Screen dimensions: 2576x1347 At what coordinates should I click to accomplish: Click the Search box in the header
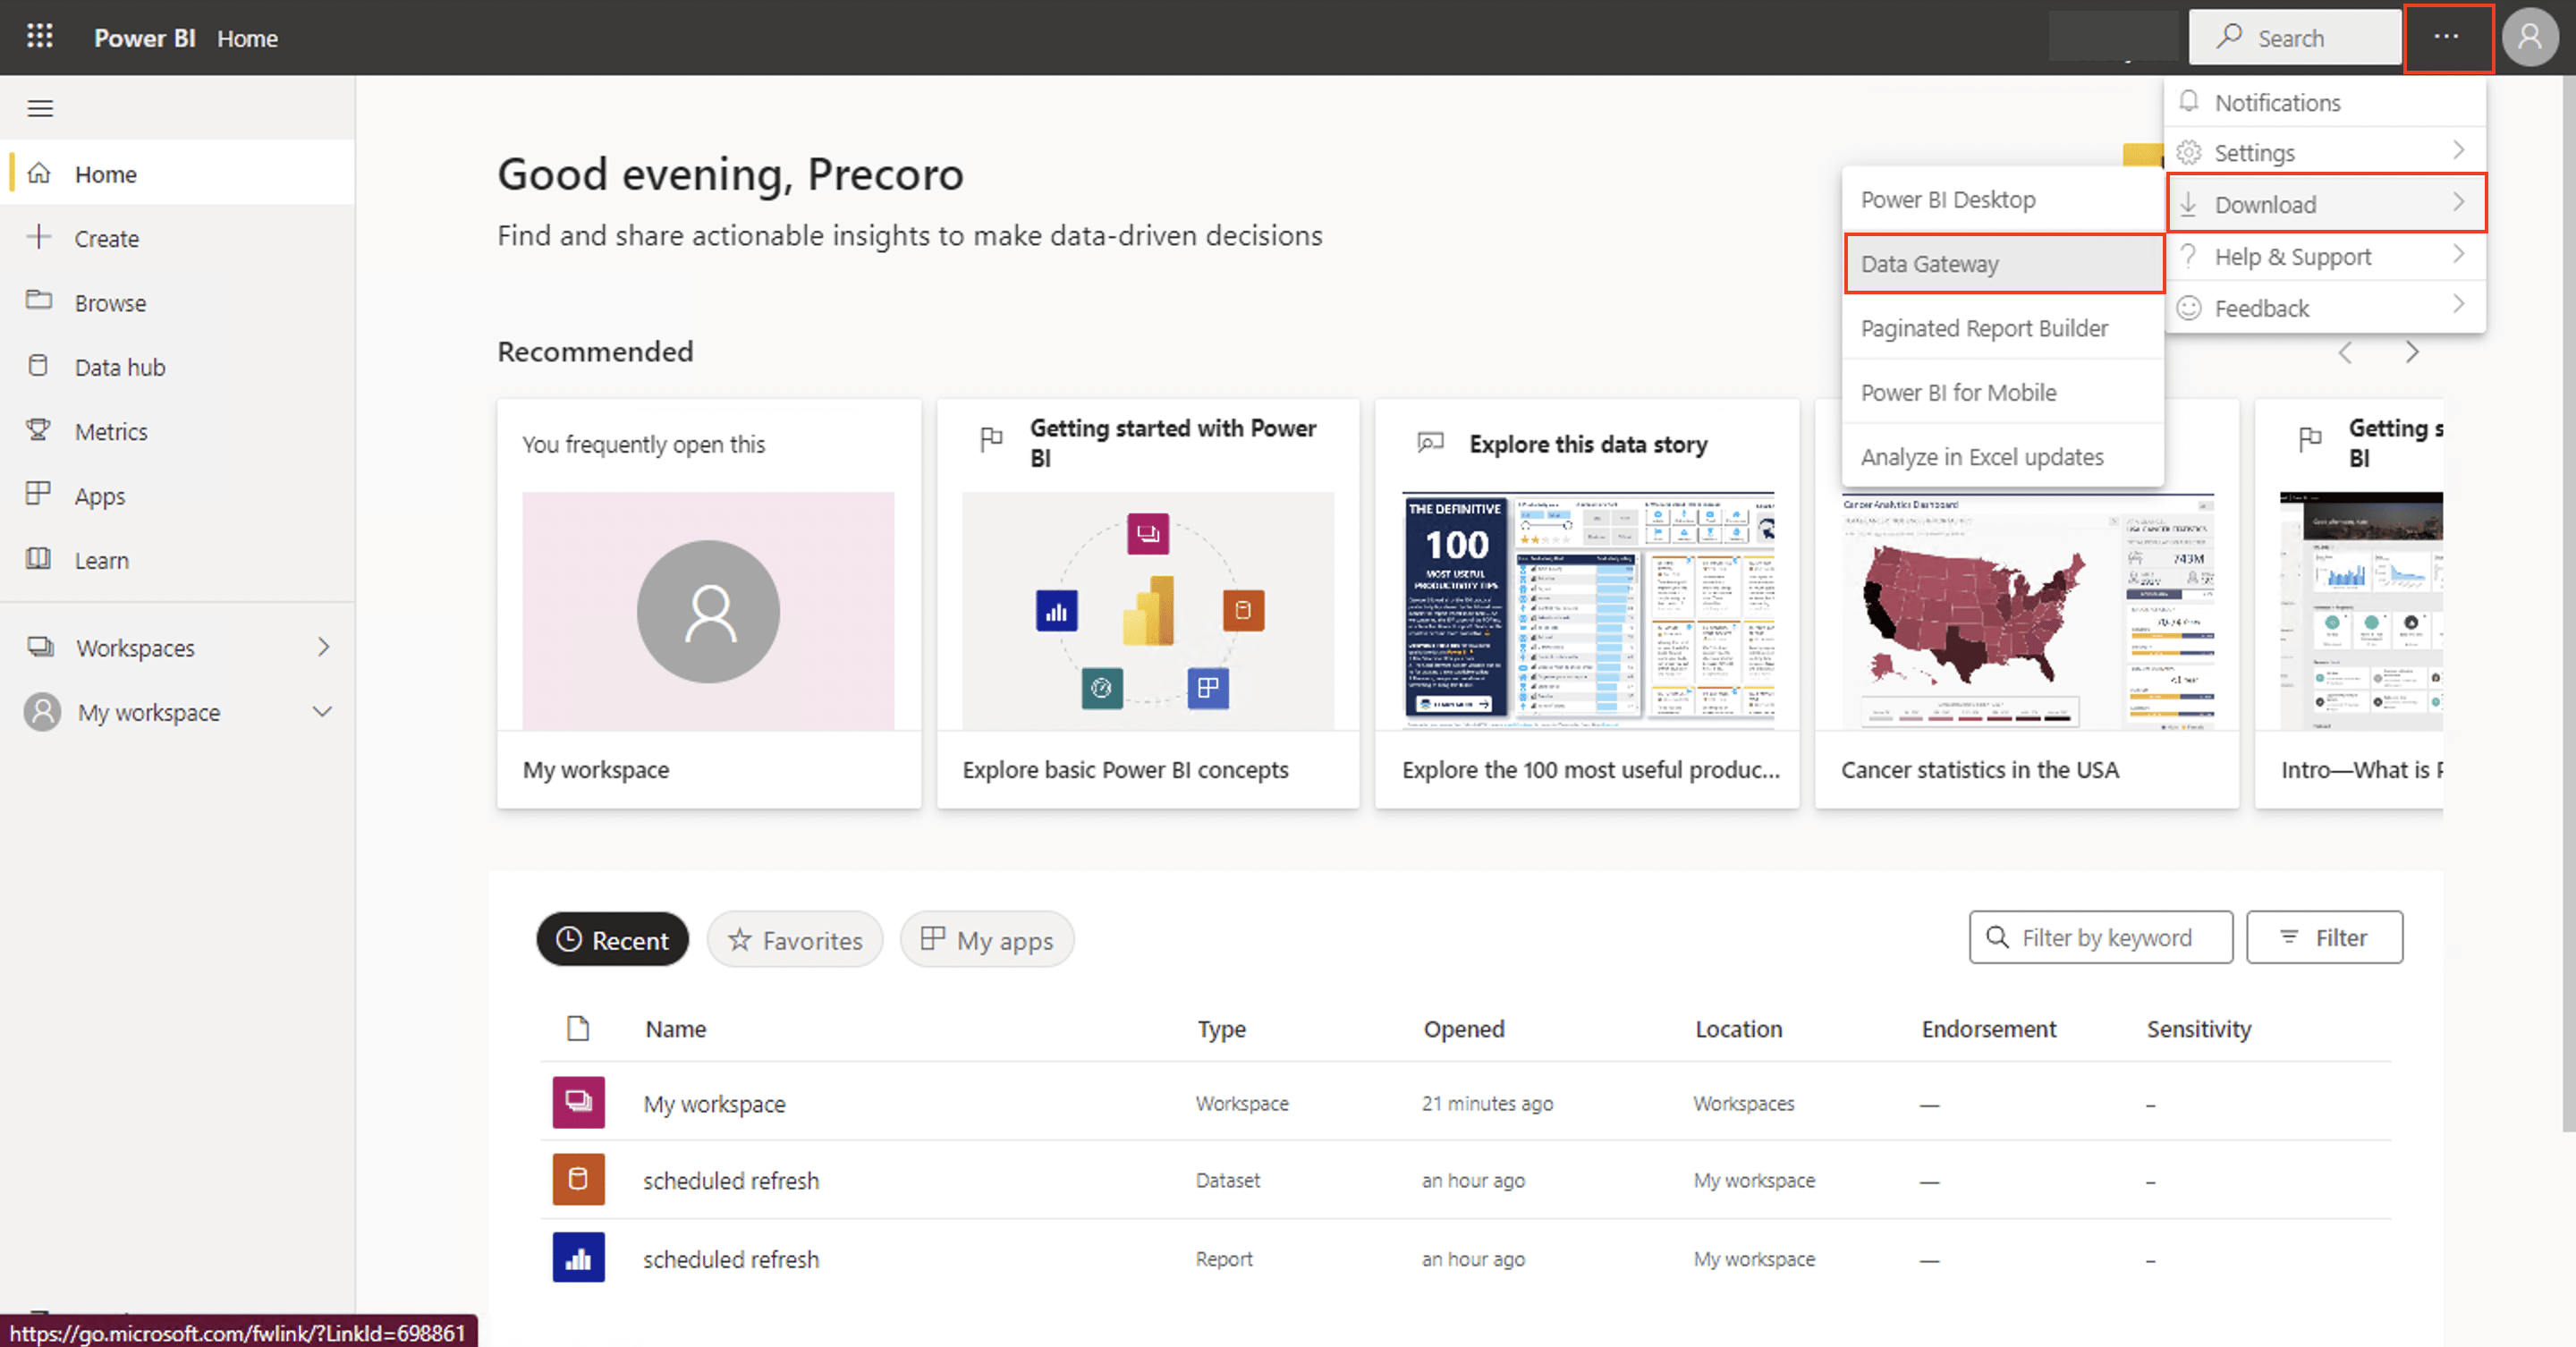tap(2294, 37)
